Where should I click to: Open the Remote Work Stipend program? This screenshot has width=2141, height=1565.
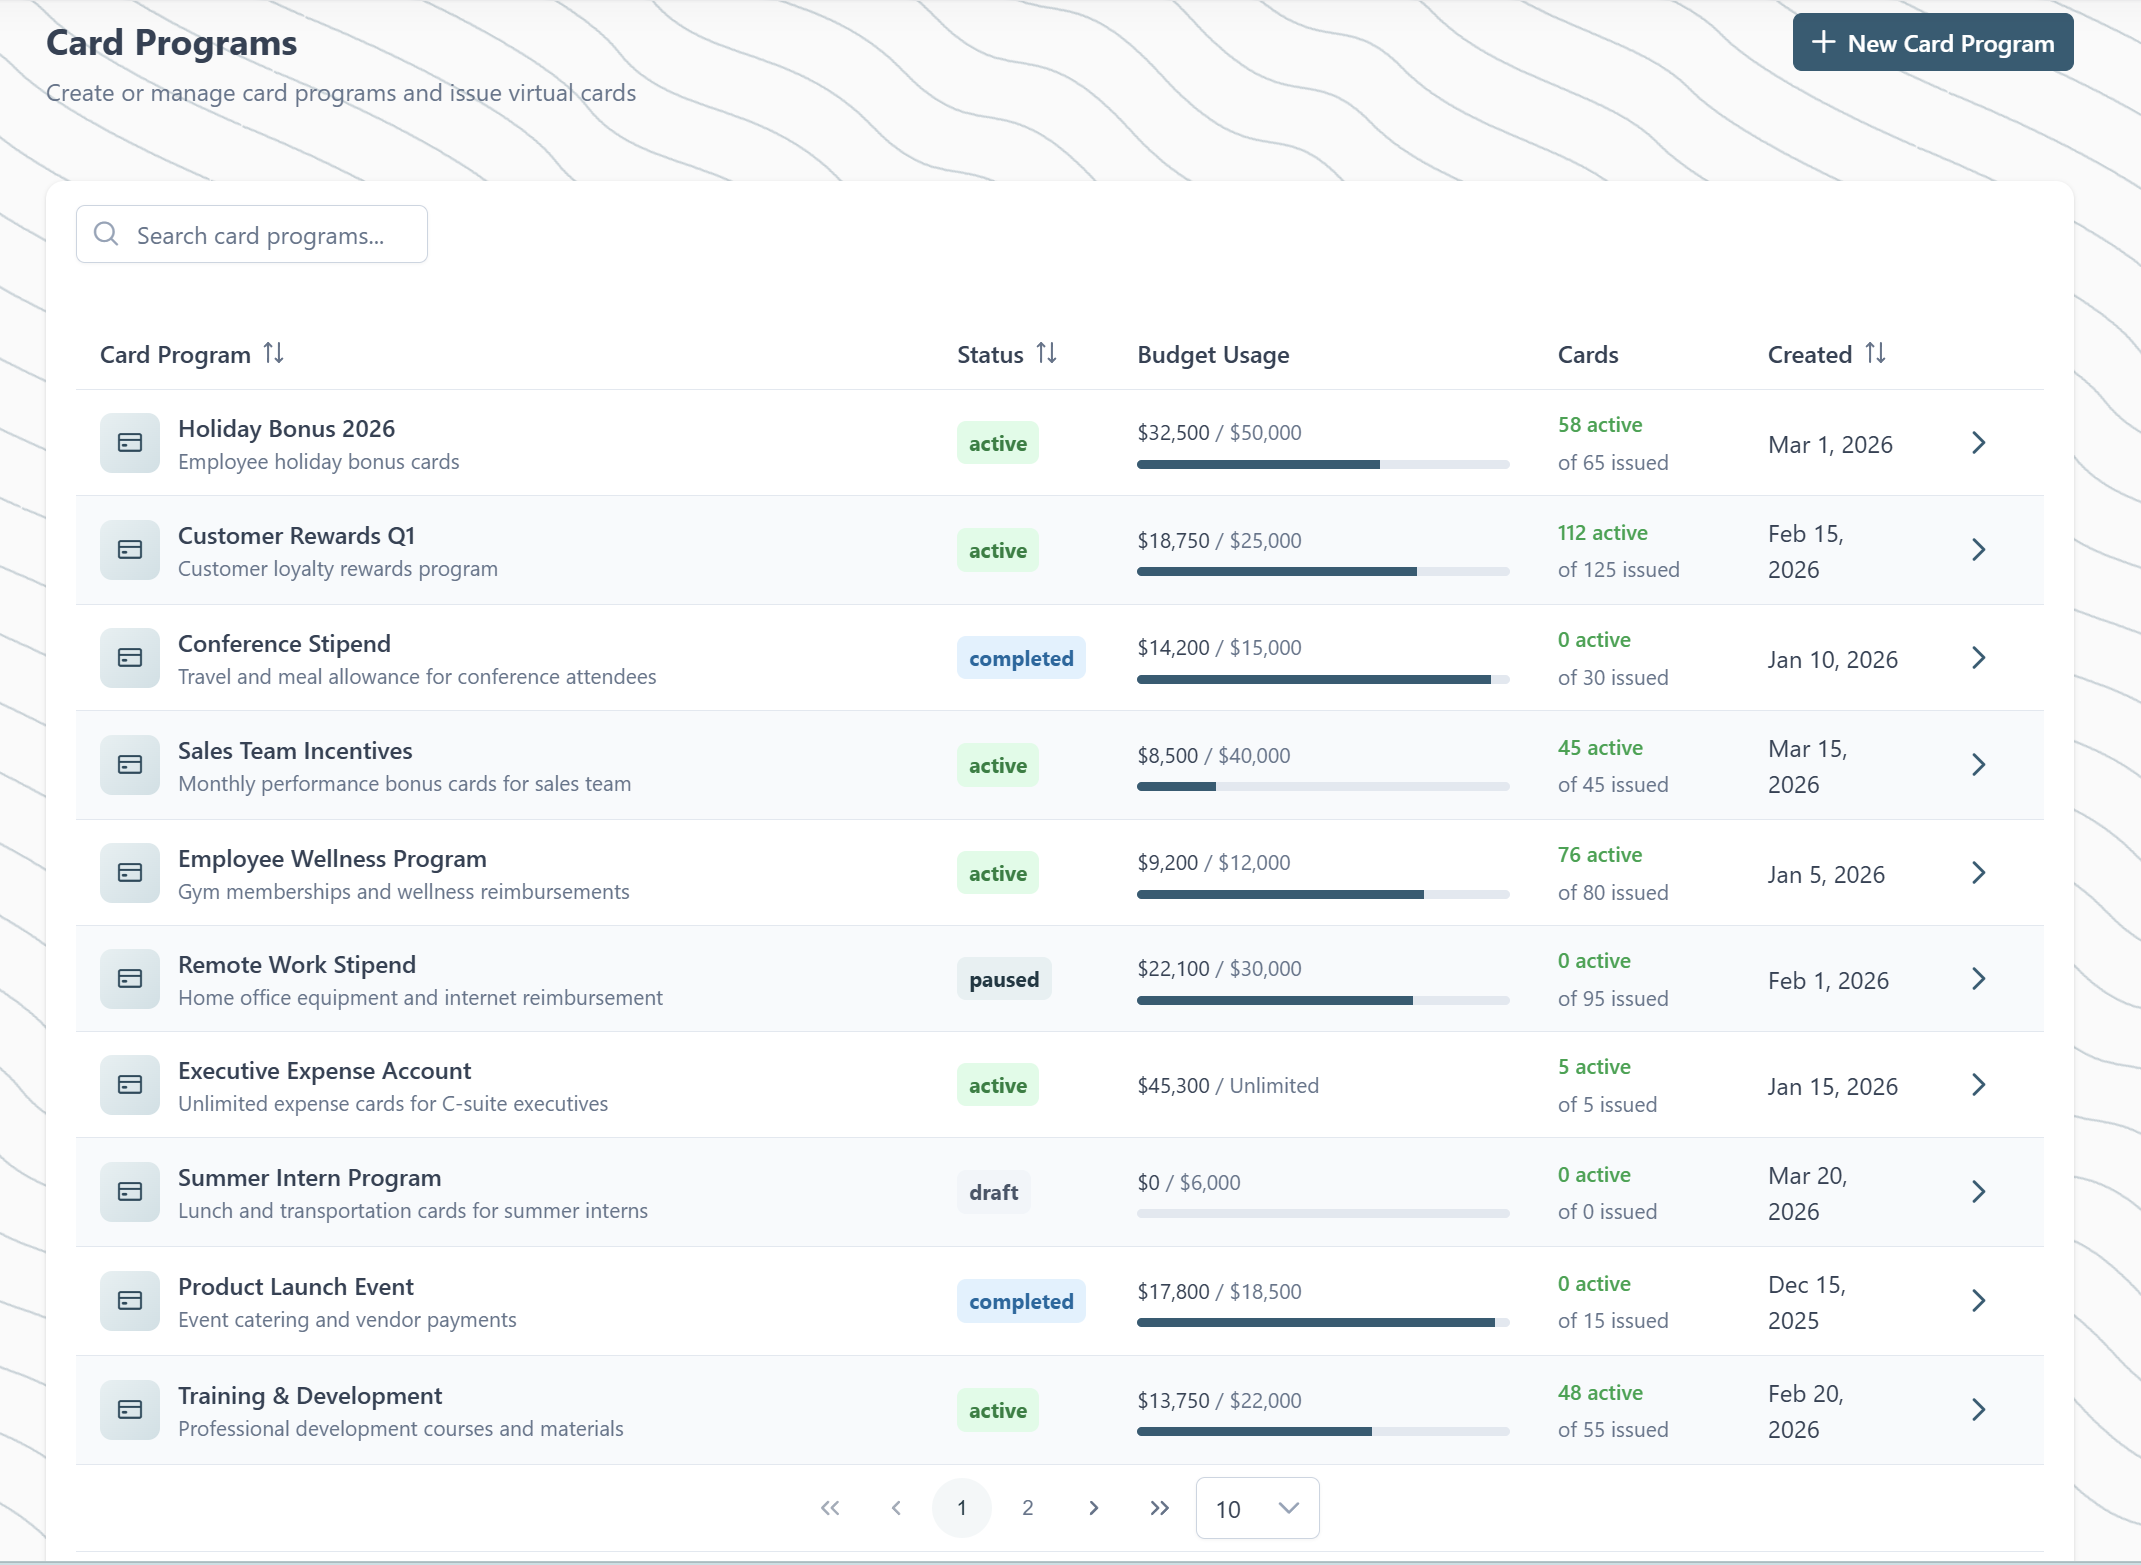pyautogui.click(x=296, y=965)
